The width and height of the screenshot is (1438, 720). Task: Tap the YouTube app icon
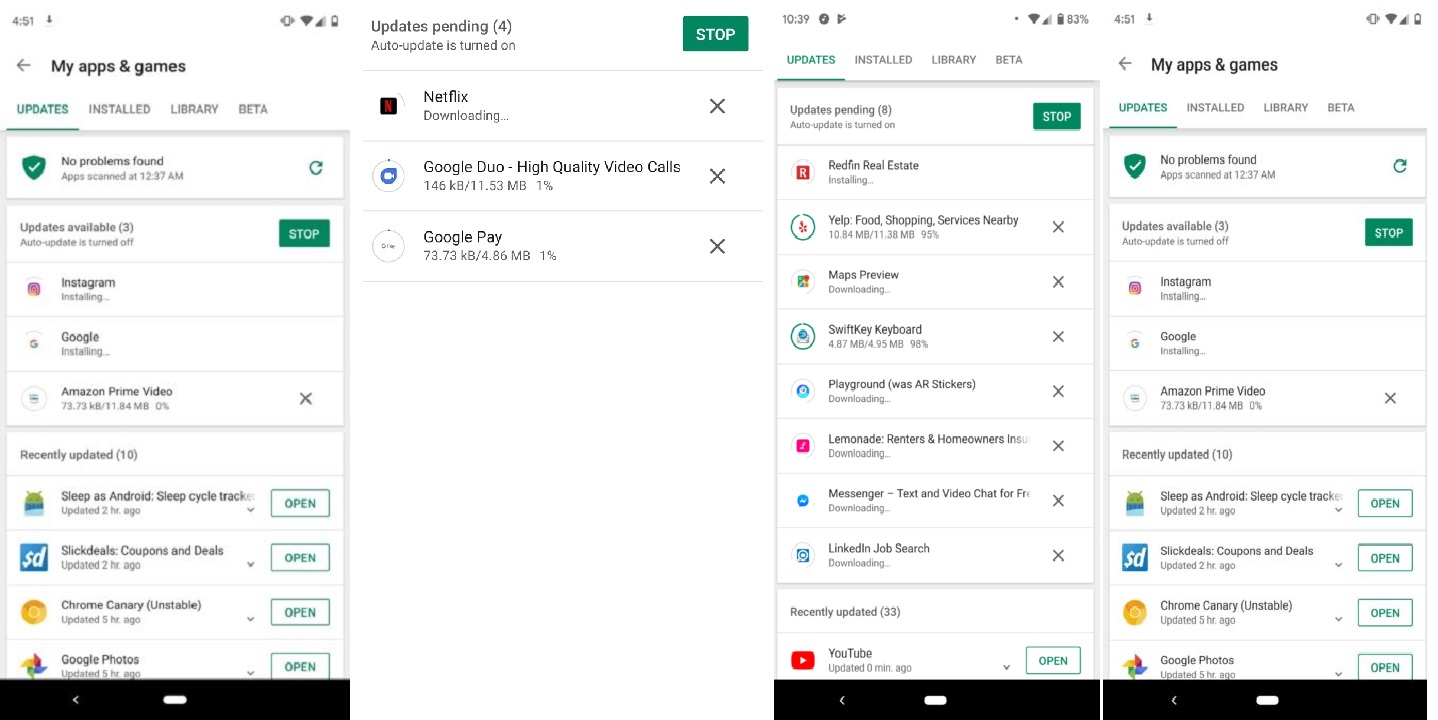802,660
